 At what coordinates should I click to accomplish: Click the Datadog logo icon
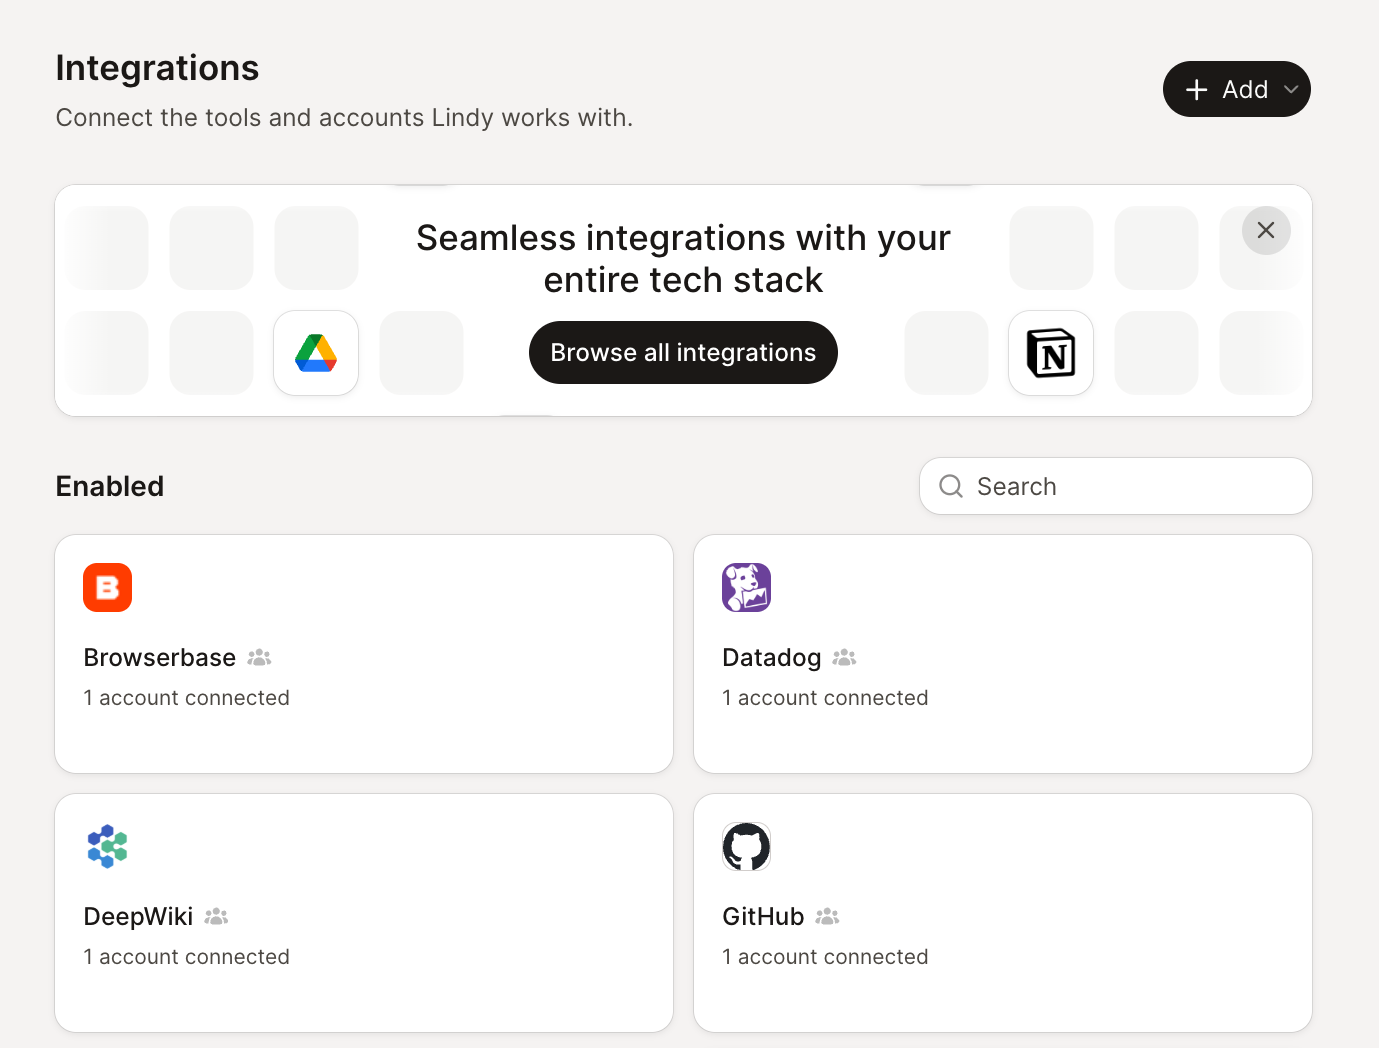tap(747, 587)
